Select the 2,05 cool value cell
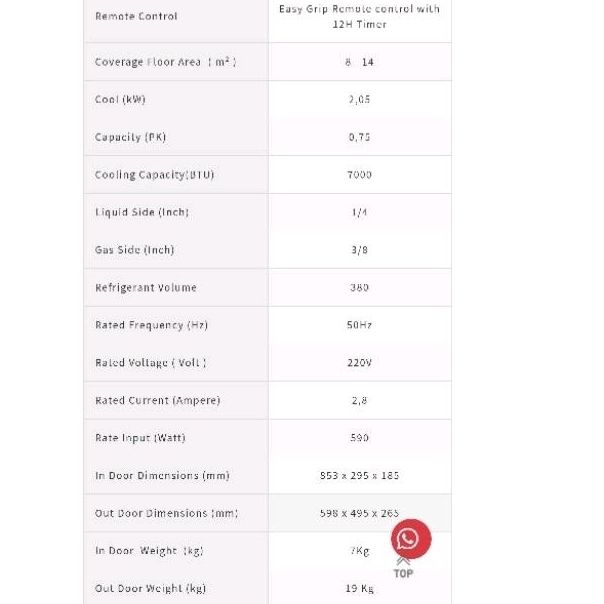Viewport: 604px width, 604px height. (359, 99)
